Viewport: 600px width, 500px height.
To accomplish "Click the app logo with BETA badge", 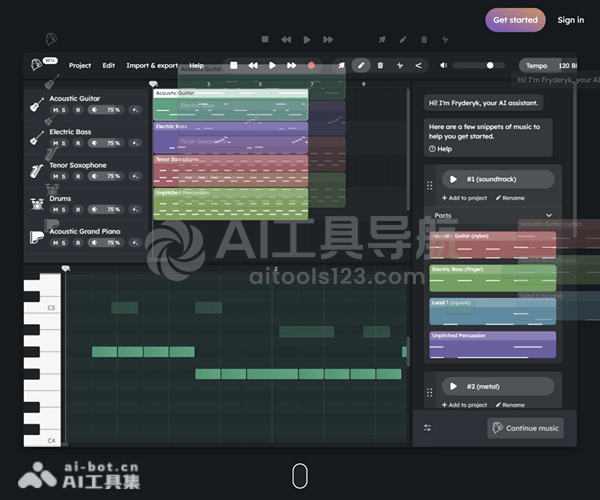I will (x=44, y=64).
